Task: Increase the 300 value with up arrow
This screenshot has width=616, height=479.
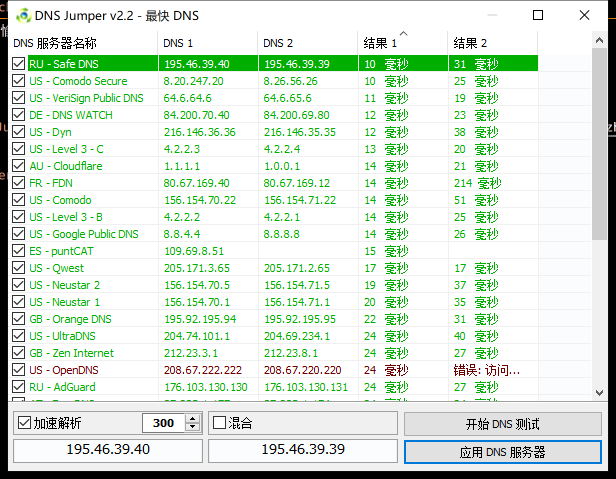Action: click(x=192, y=419)
